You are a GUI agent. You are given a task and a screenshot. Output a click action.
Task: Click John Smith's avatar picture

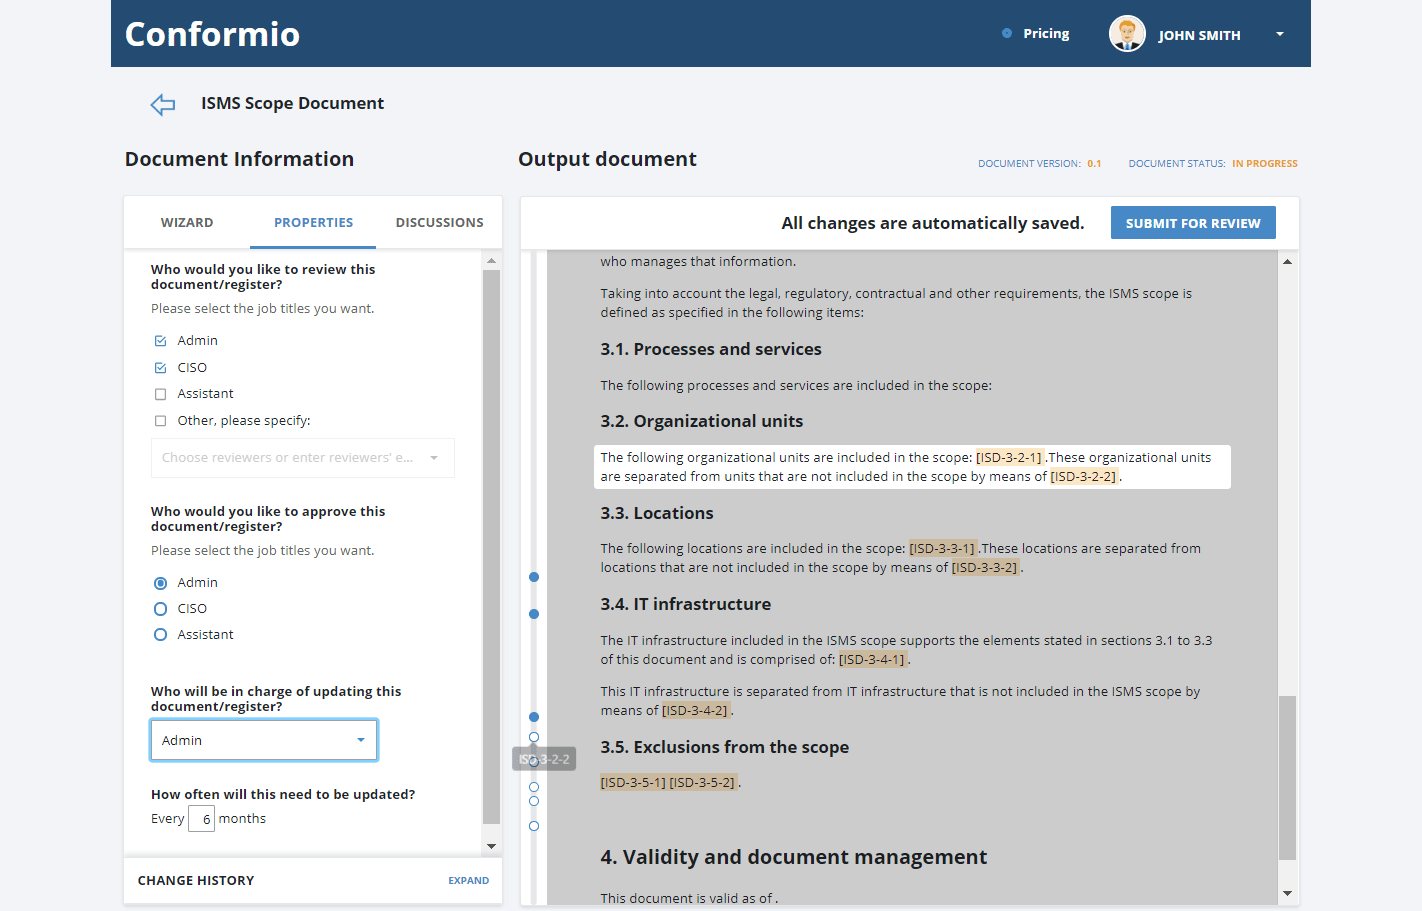pos(1127,34)
